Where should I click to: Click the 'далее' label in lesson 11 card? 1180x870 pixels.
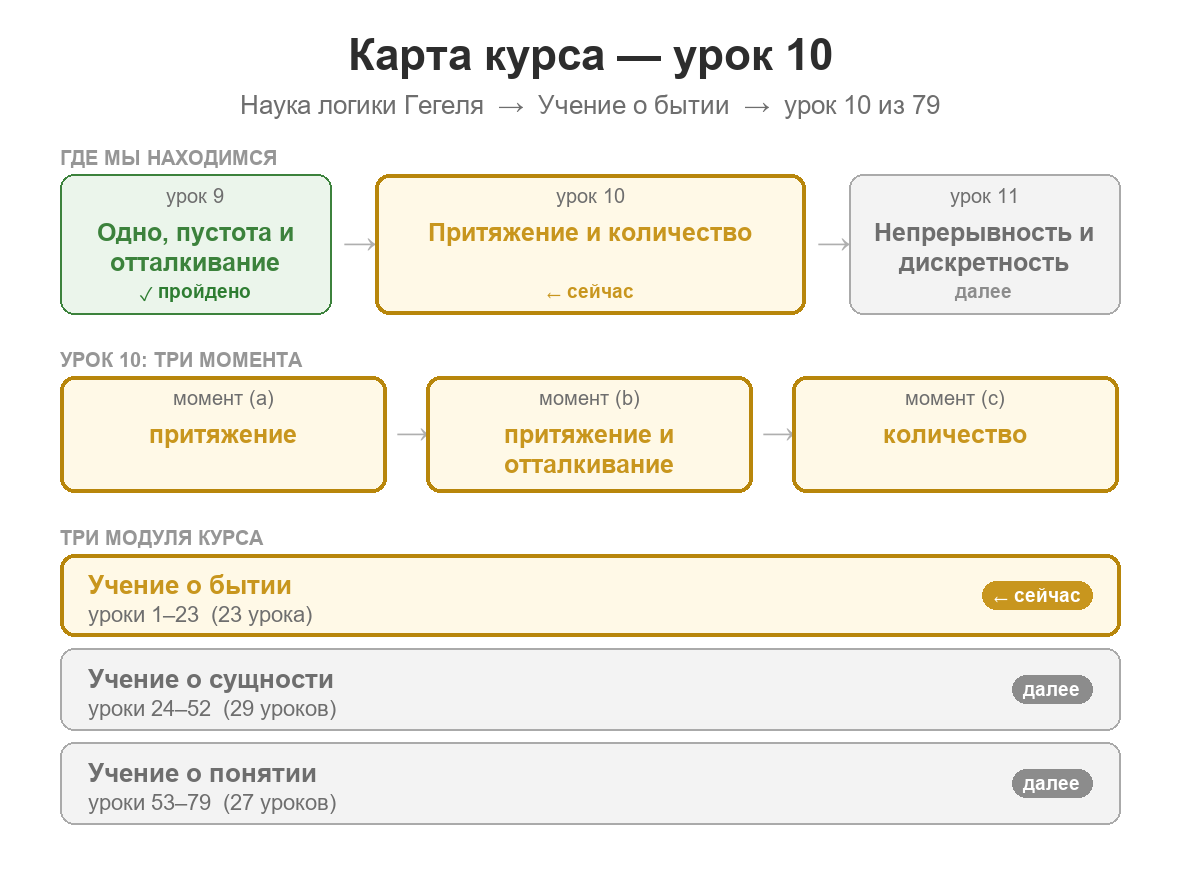984,292
